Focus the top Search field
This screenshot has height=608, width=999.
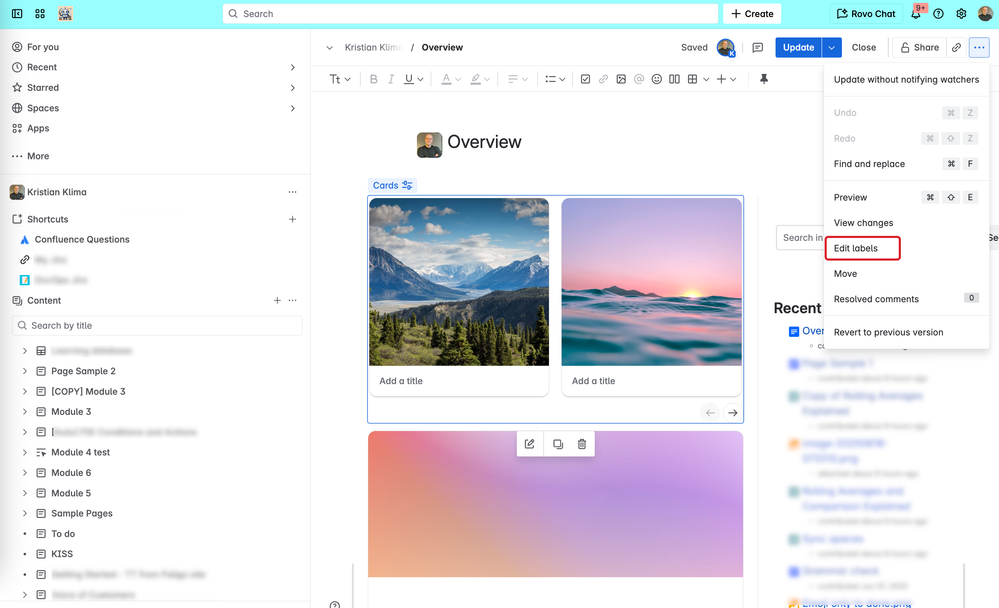coord(470,13)
